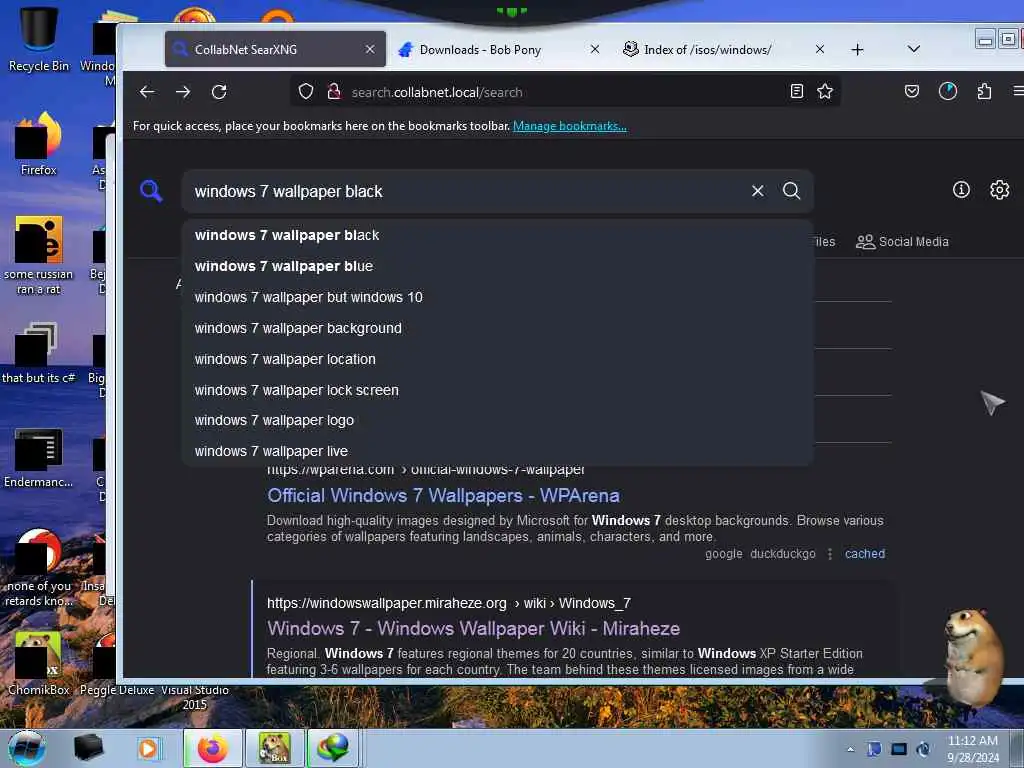Select Visual Studio 2015 desktop shortcut
The width and height of the screenshot is (1024, 768).
point(195,697)
